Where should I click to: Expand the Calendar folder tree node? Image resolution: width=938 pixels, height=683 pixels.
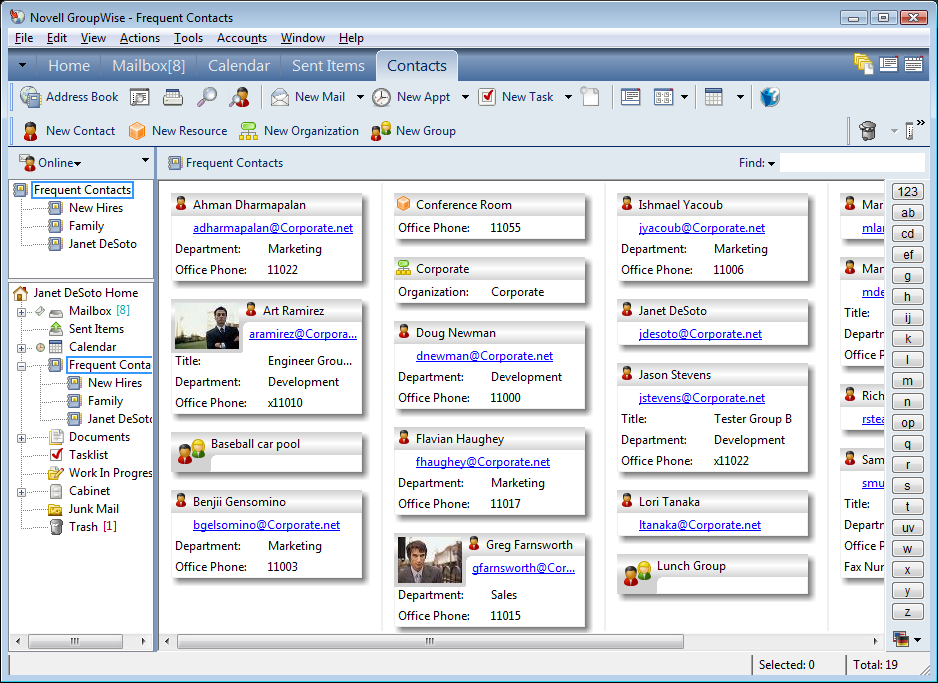22,348
